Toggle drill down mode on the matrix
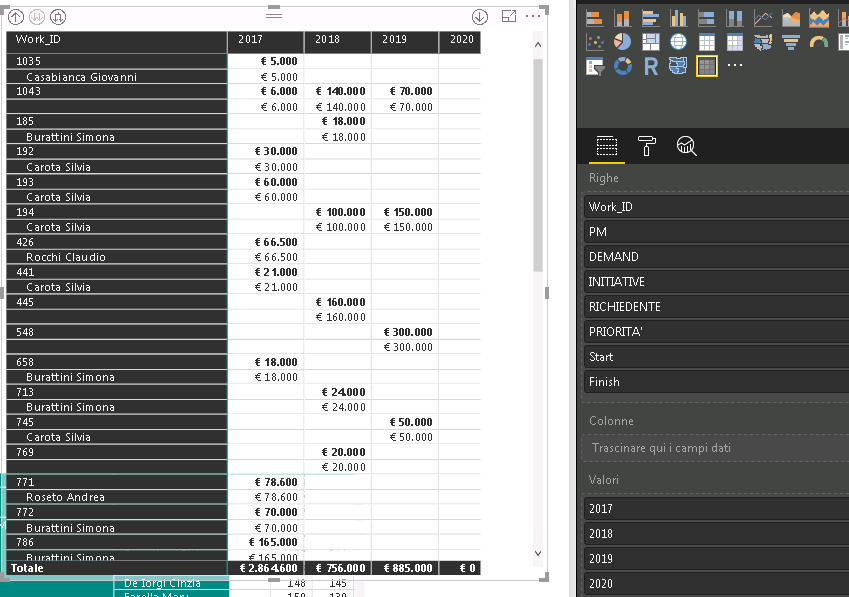 (480, 17)
